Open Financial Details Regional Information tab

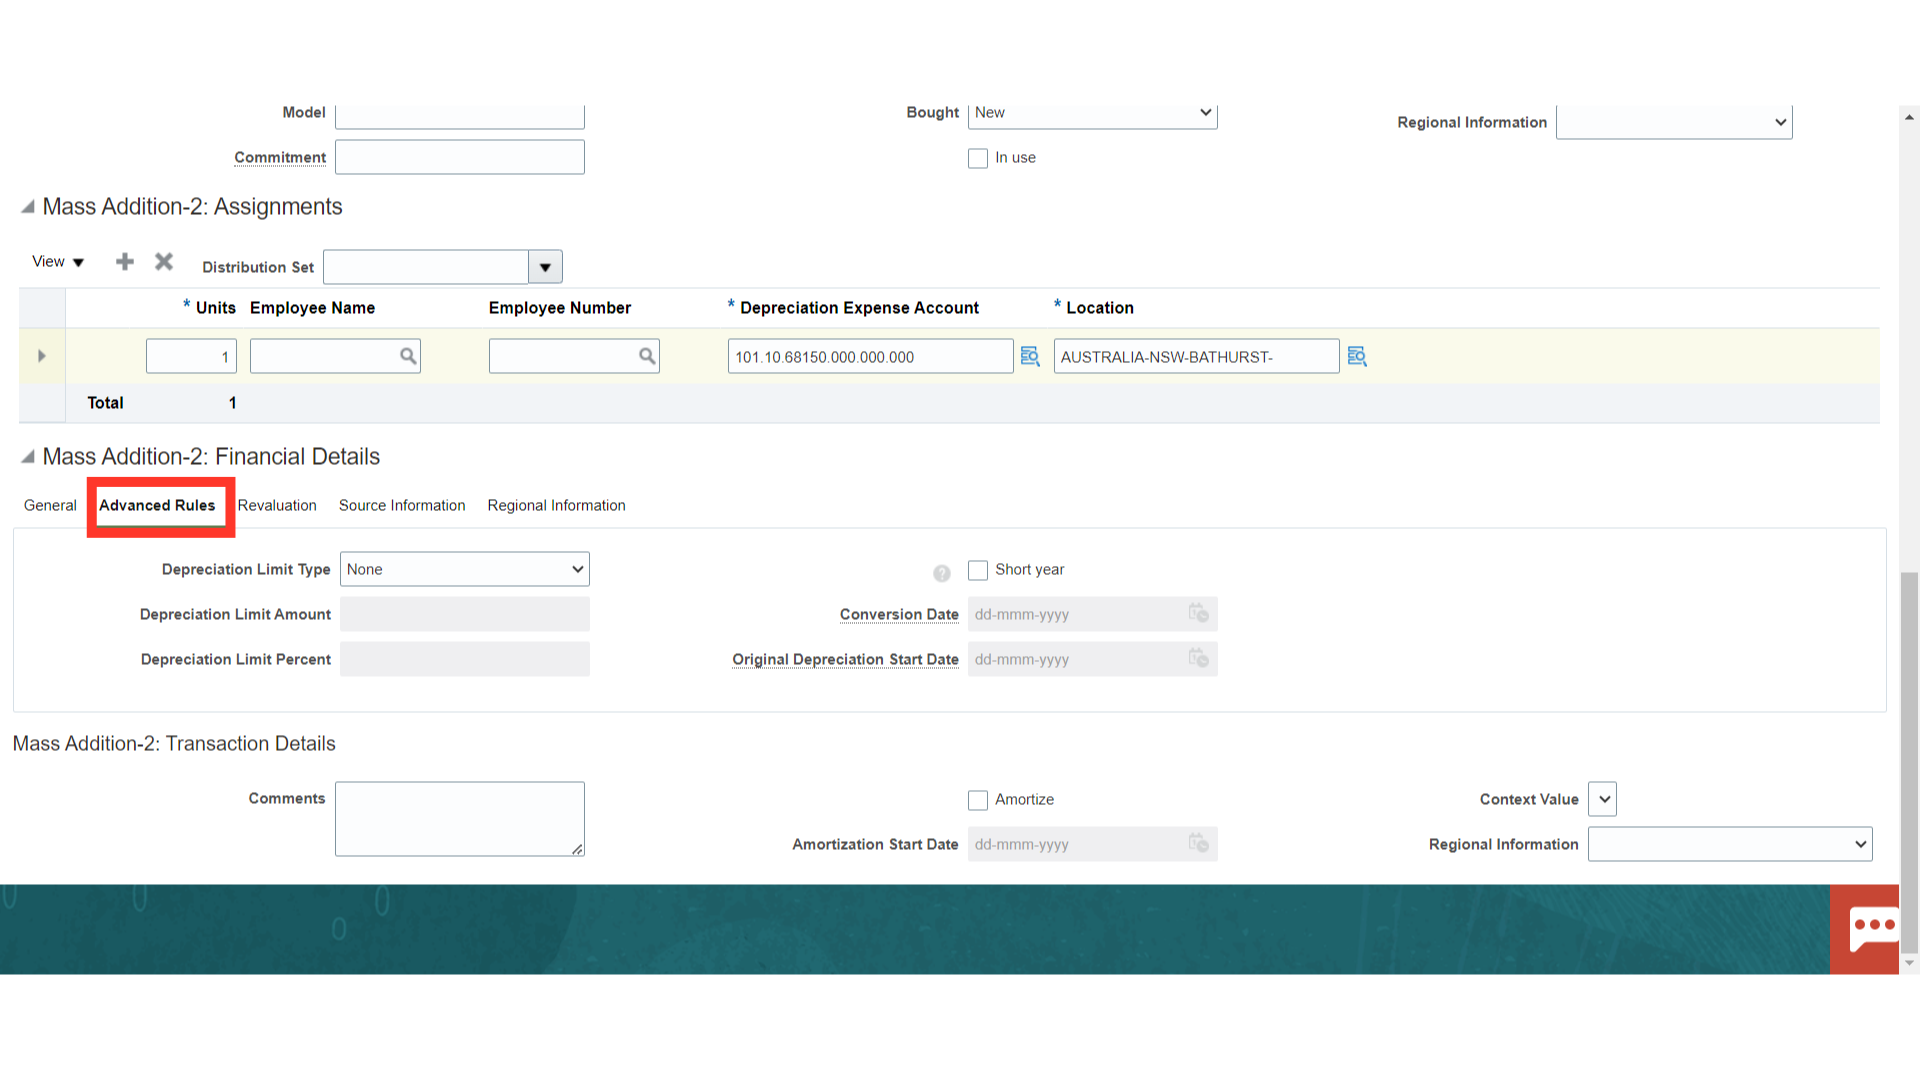557,506
